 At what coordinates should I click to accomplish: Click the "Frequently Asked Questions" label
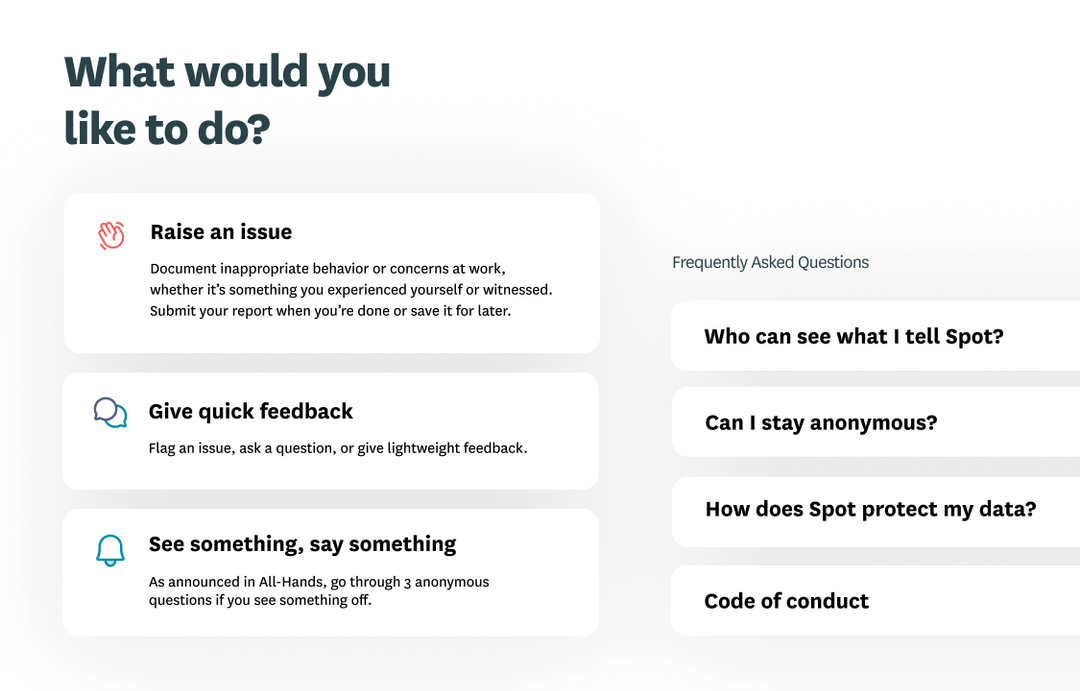click(x=771, y=262)
